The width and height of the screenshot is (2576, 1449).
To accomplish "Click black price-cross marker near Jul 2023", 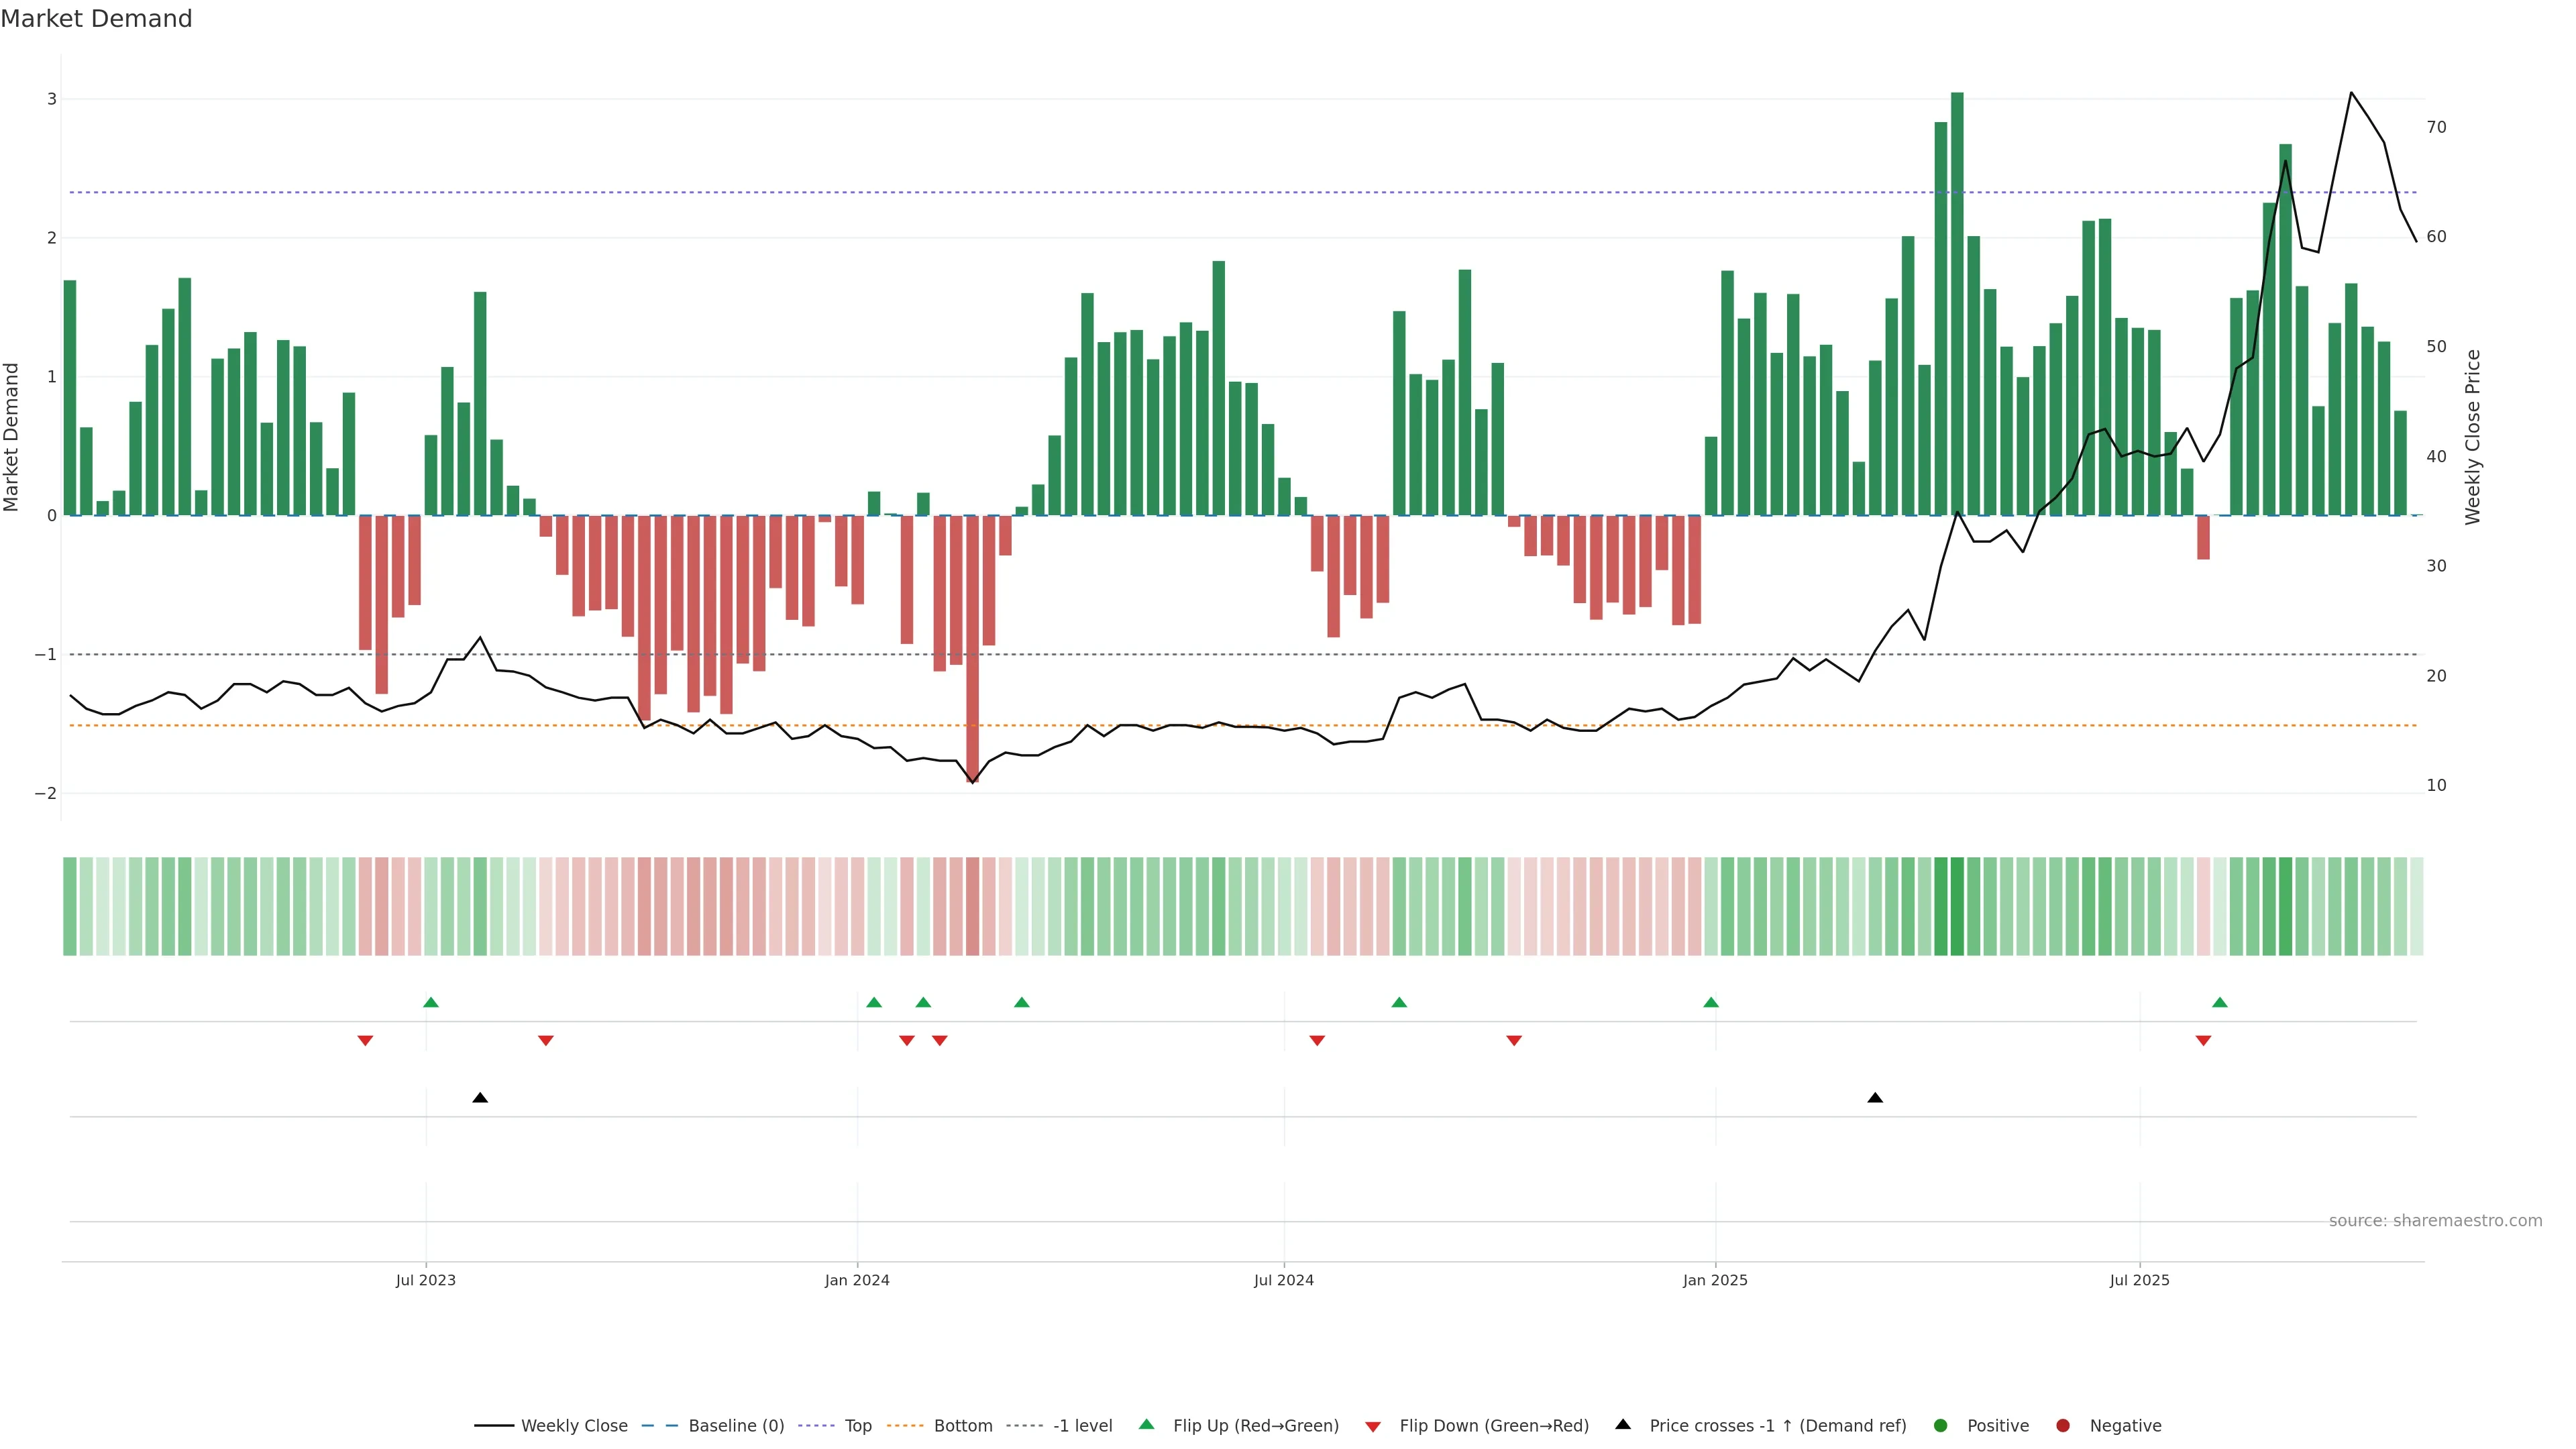I will point(480,1098).
